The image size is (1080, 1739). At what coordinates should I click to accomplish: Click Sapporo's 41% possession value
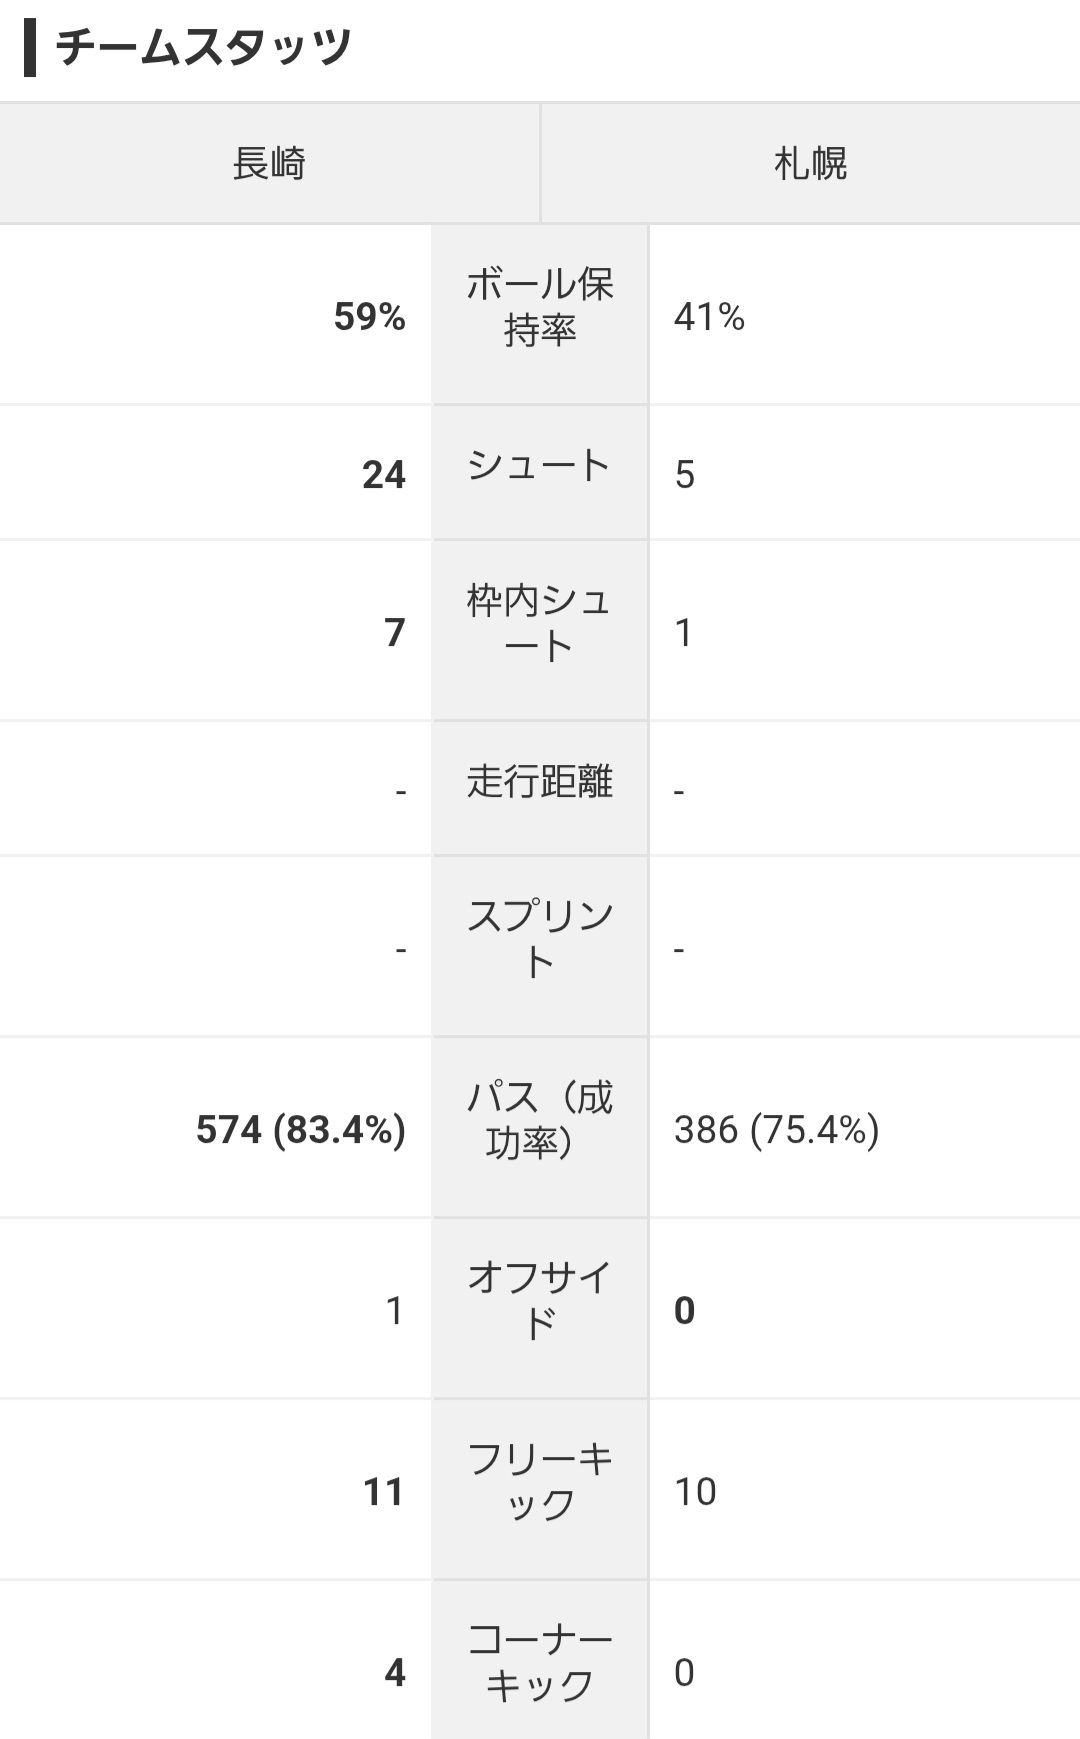(709, 316)
